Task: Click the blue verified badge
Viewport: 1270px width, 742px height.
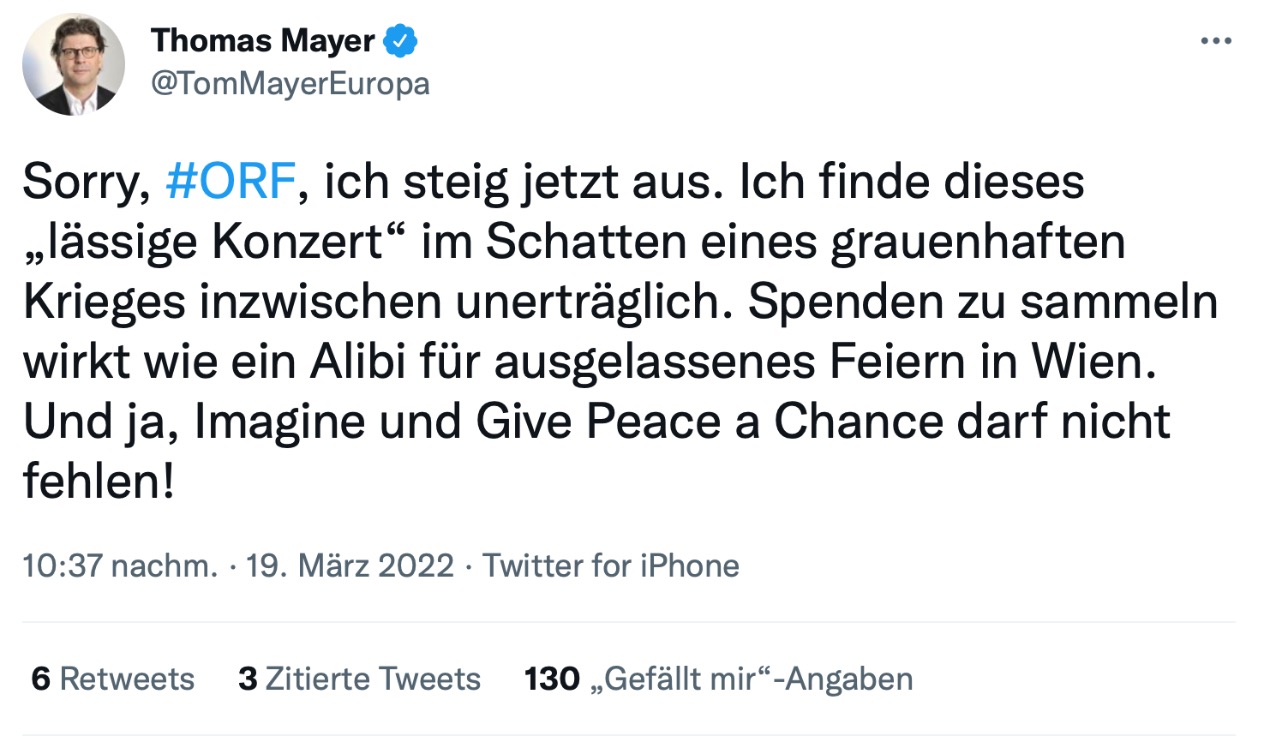Action: point(402,42)
